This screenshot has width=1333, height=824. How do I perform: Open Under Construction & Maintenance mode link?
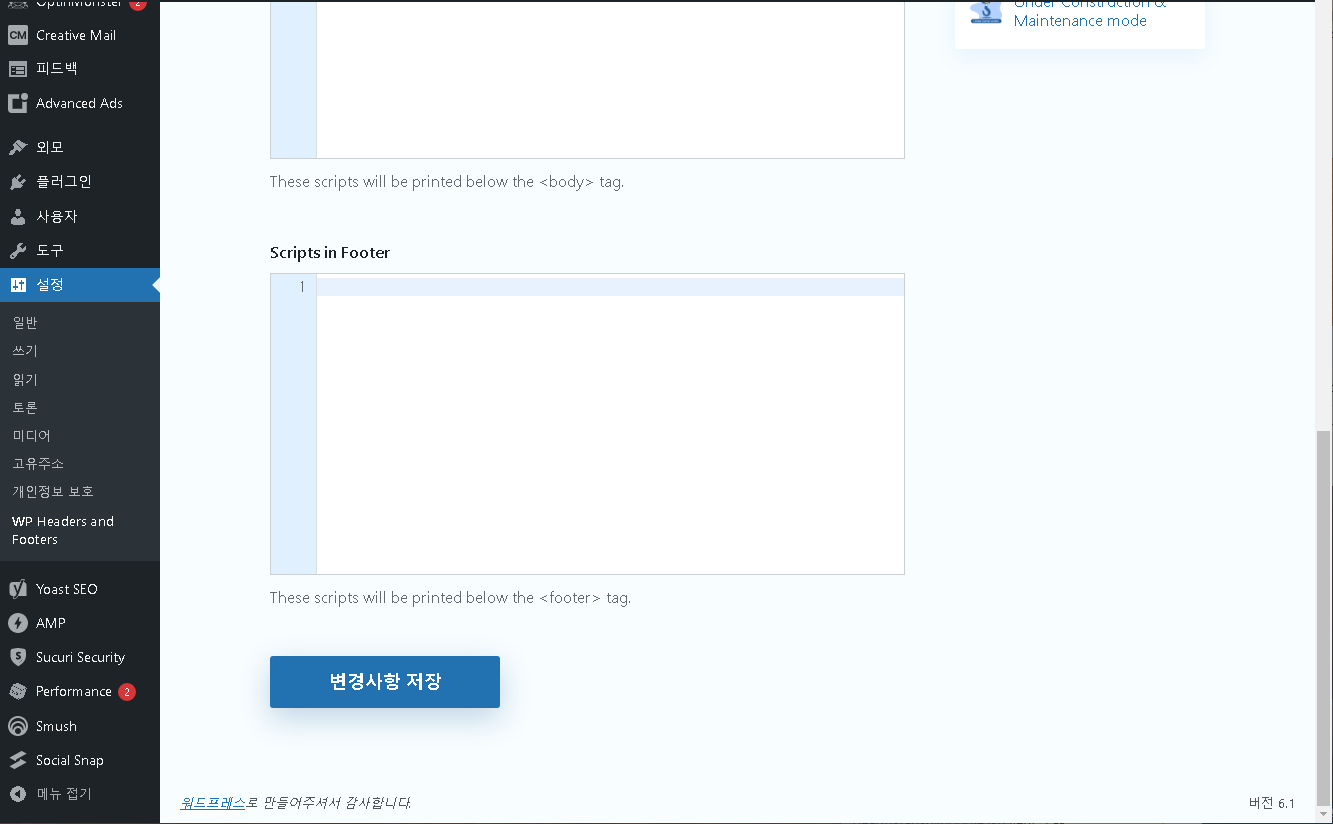click(x=1090, y=12)
